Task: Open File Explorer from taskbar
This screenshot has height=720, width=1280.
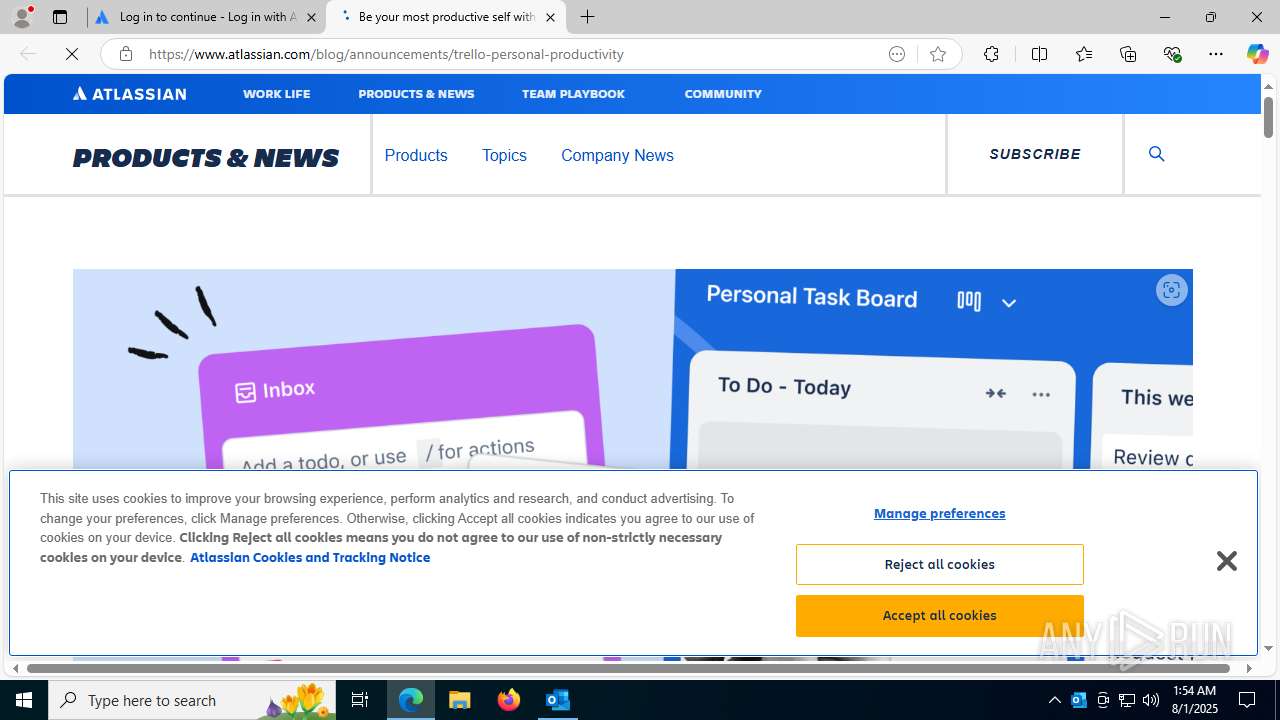Action: coord(460,700)
